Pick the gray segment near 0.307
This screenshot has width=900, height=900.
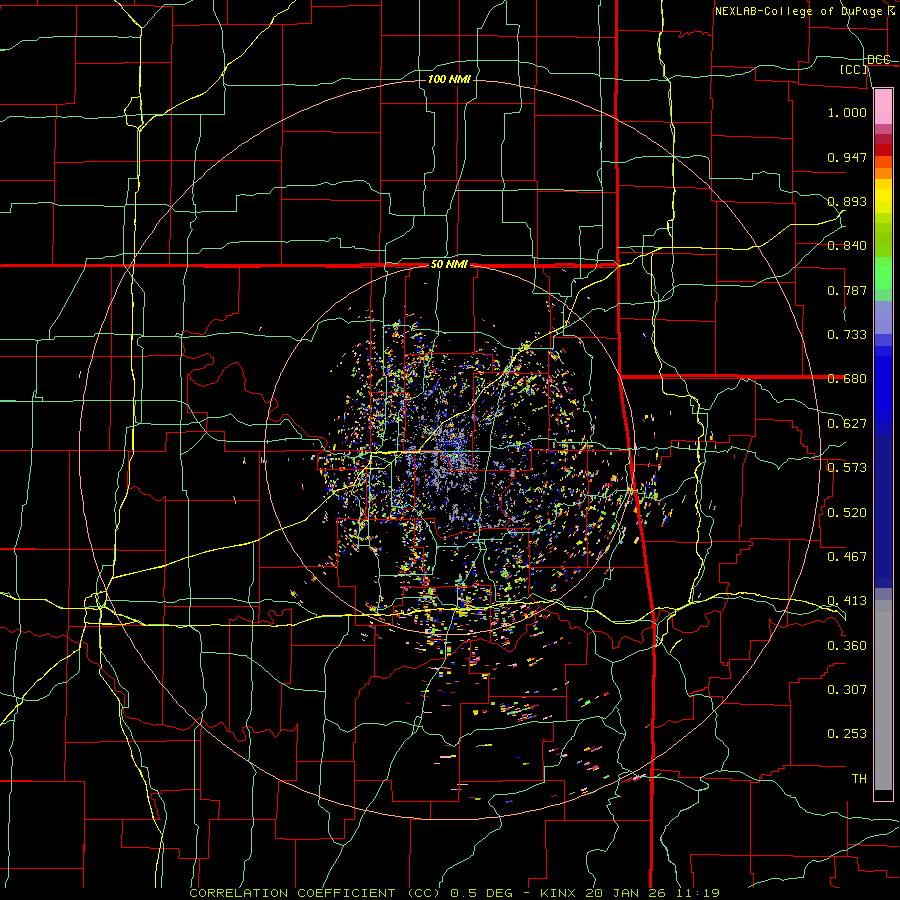pyautogui.click(x=883, y=695)
